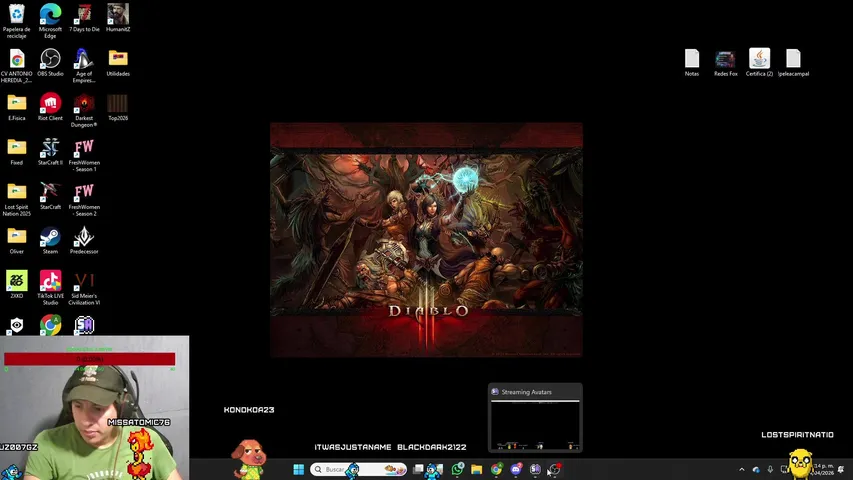The width and height of the screenshot is (853, 480).
Task: Open the OneDrive cloud tray icon
Action: [756, 469]
